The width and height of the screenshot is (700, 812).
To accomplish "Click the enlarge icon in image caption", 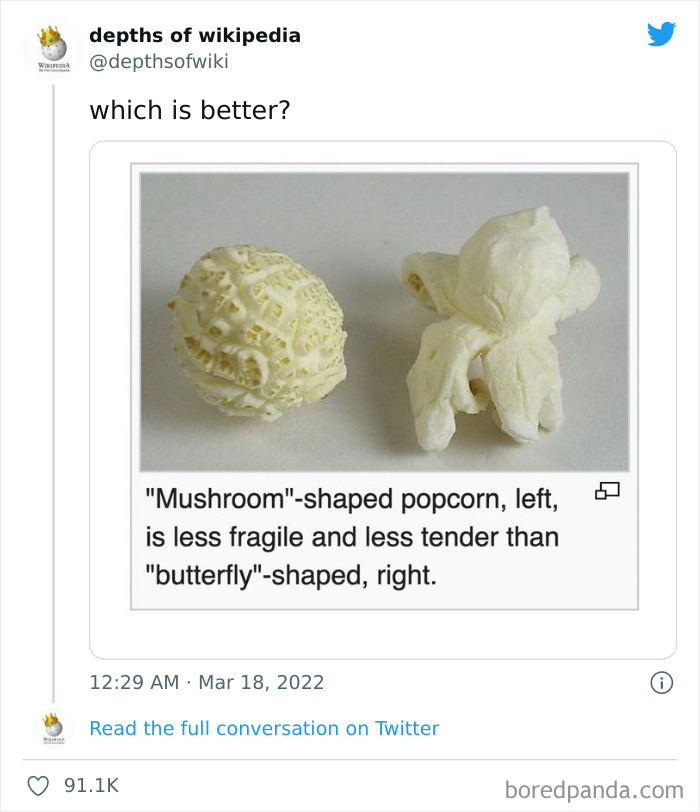I will click(x=607, y=491).
